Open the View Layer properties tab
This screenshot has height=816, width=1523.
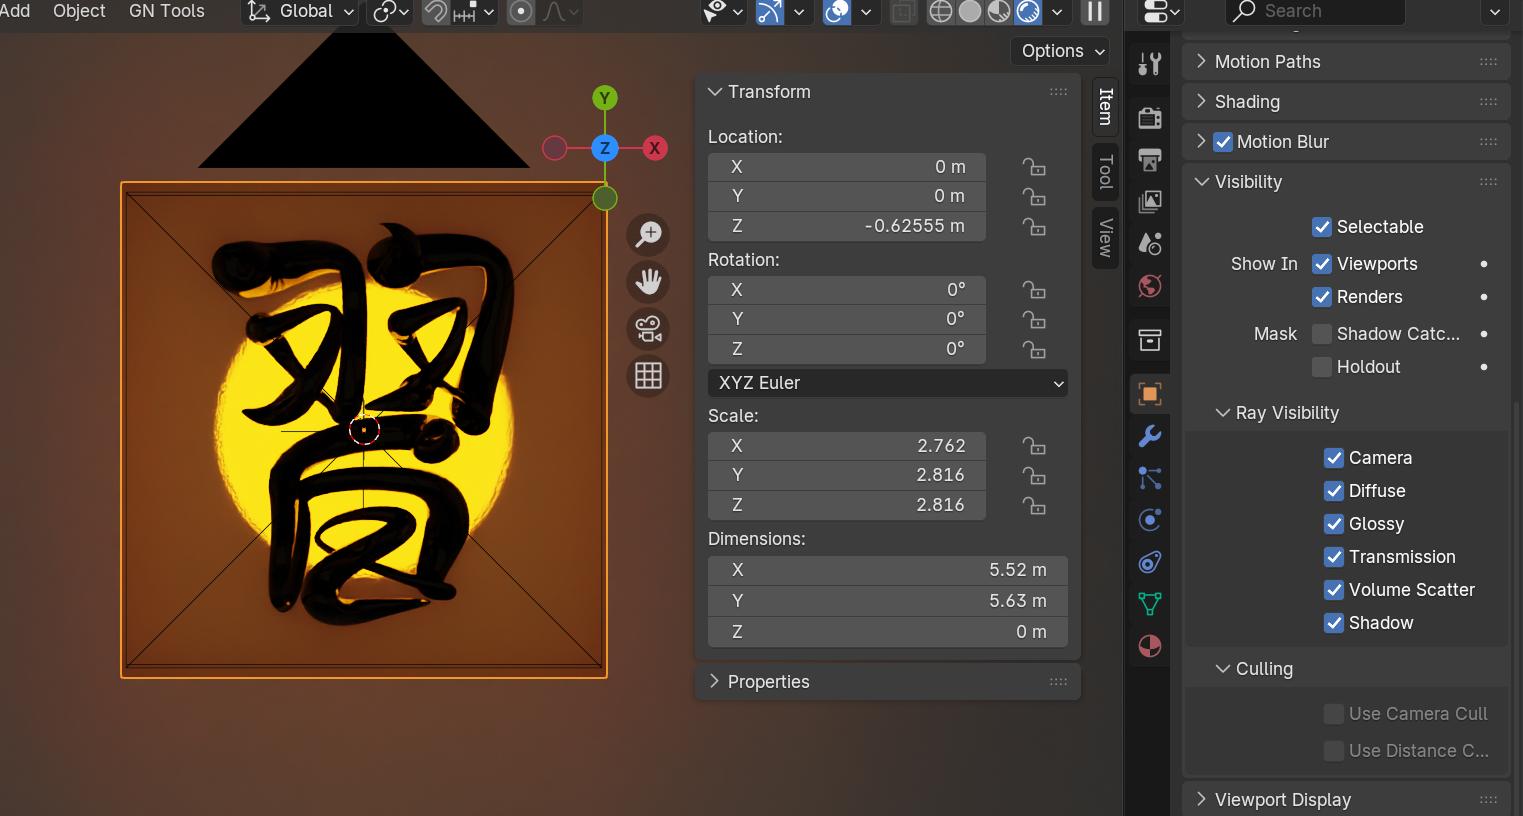pos(1150,202)
